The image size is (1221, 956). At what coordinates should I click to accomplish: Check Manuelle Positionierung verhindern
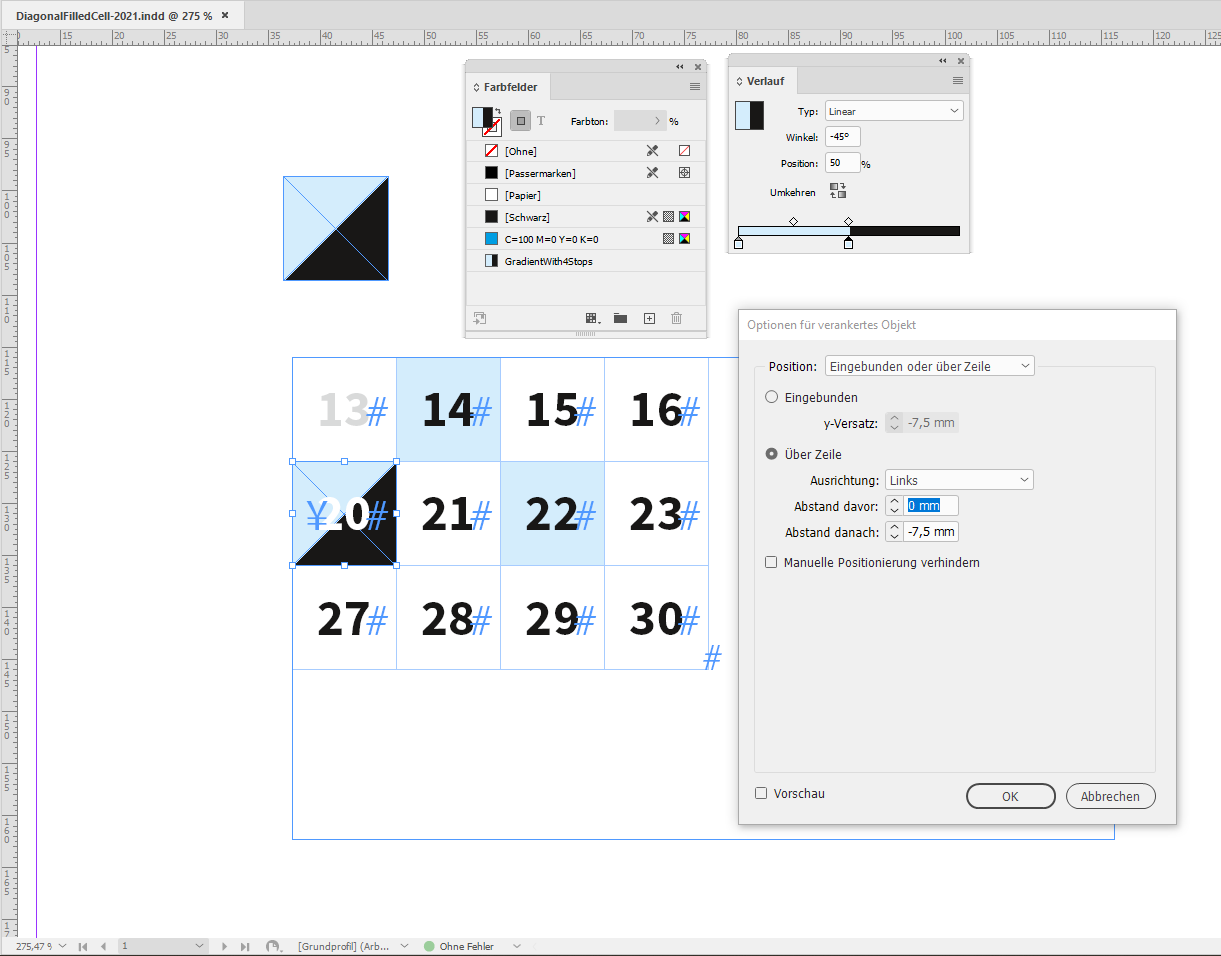(771, 562)
